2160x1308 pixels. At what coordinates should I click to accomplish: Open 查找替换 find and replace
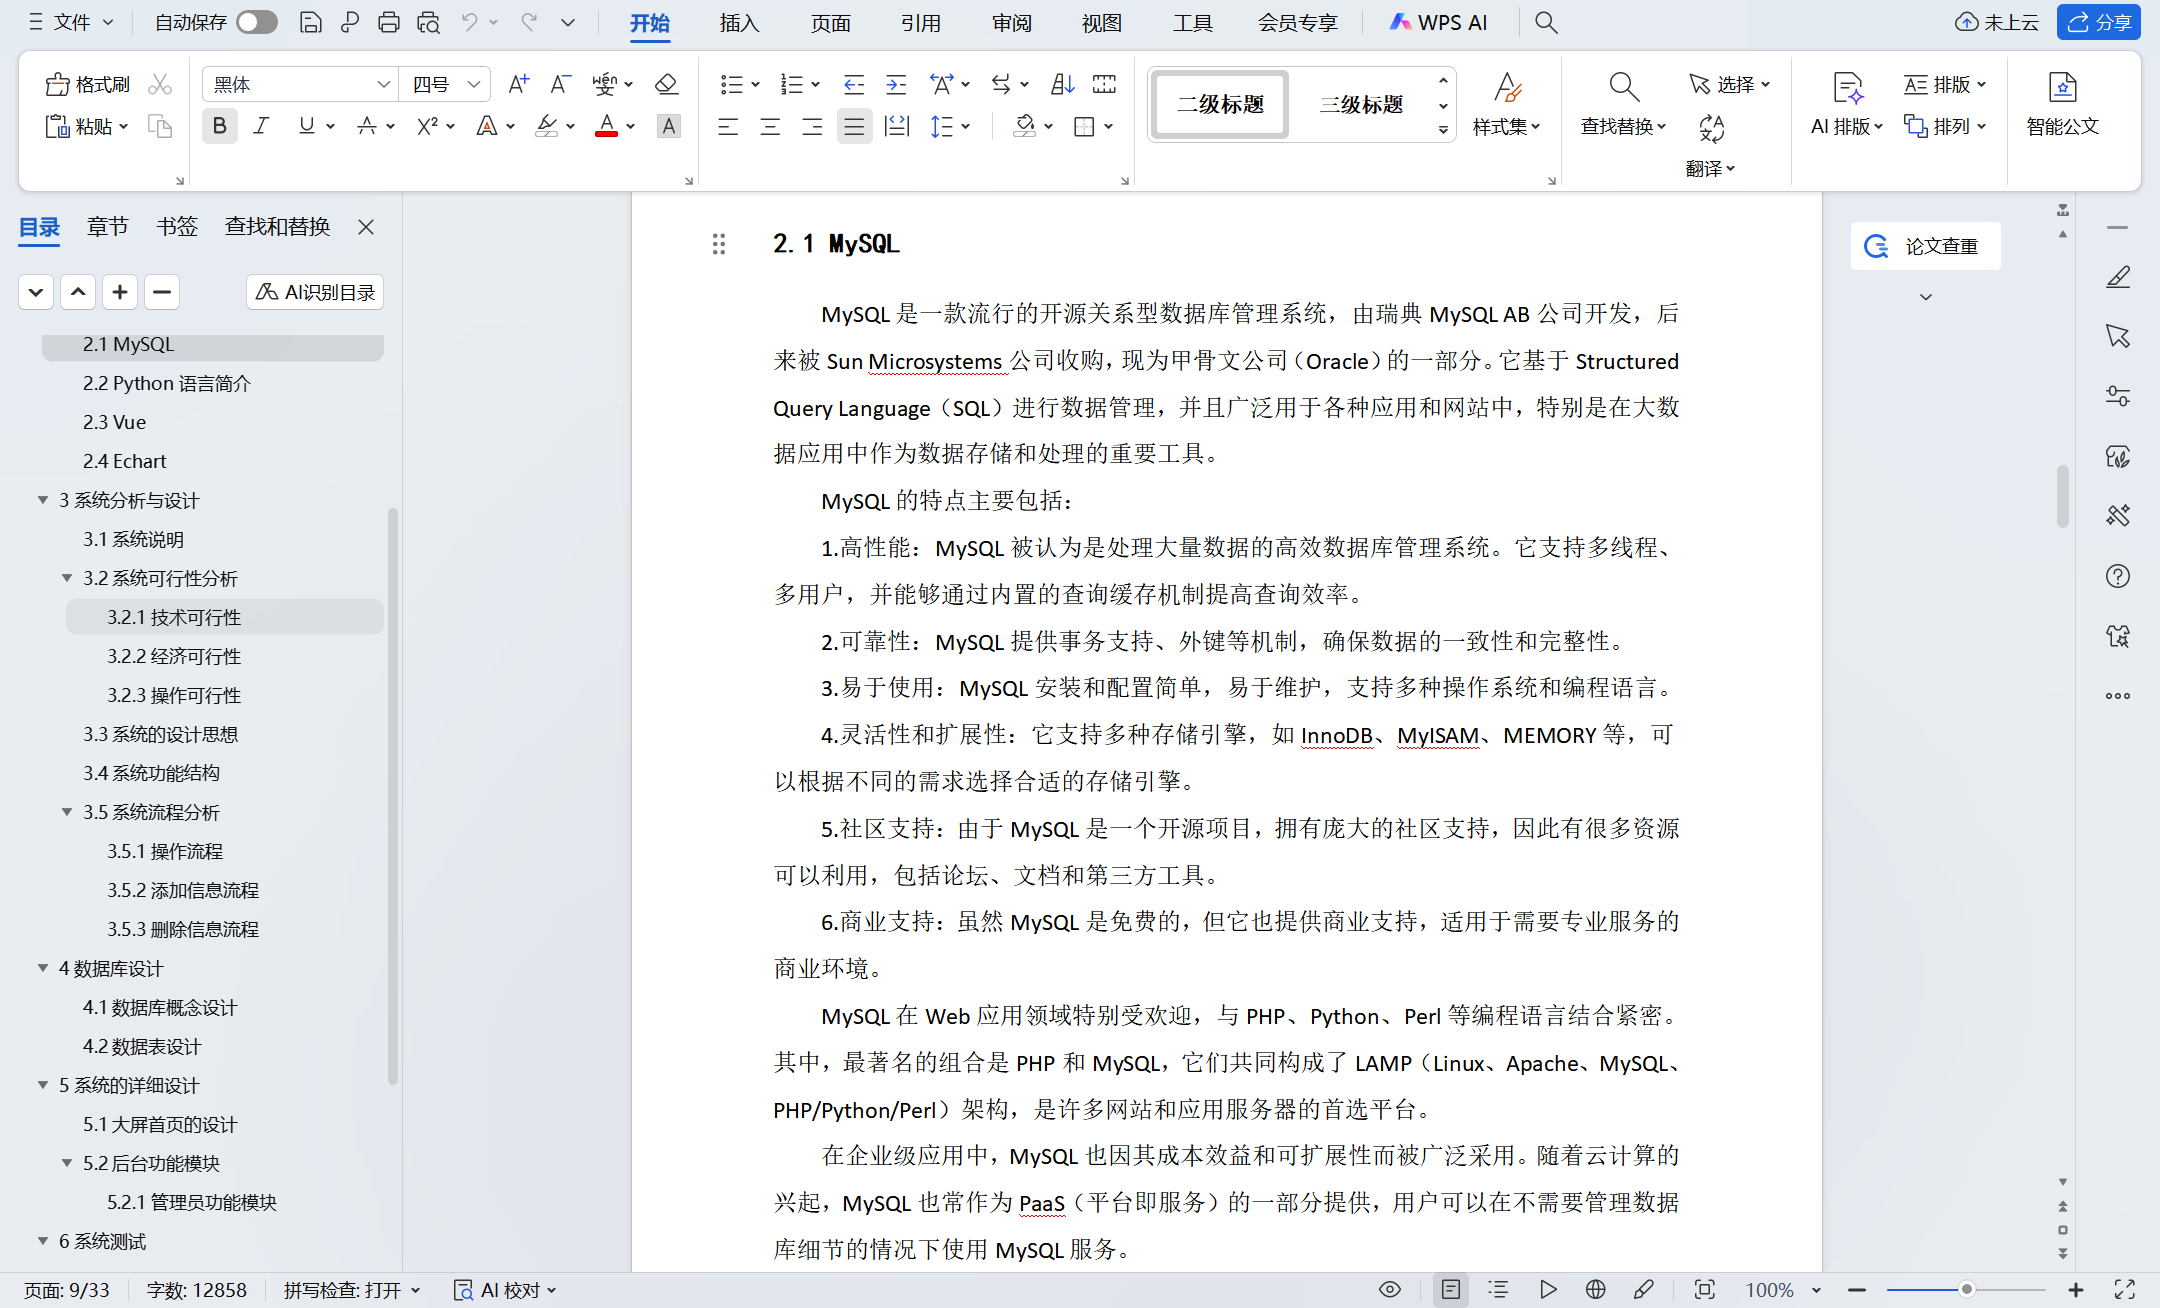[1624, 103]
